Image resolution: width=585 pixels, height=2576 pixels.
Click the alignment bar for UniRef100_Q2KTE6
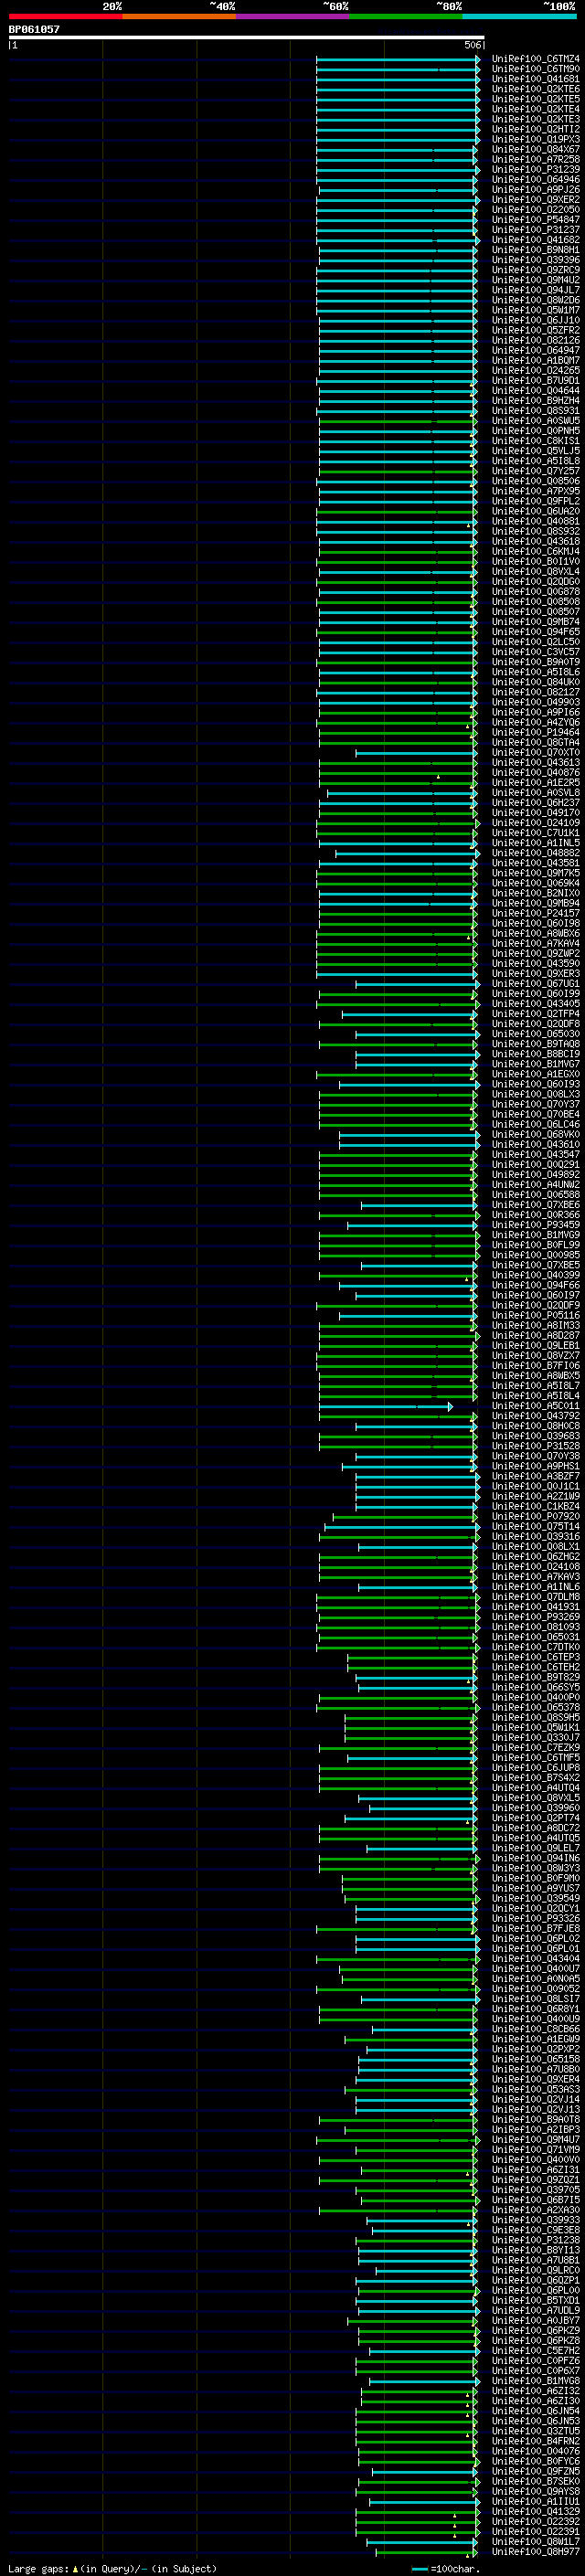[x=399, y=89]
